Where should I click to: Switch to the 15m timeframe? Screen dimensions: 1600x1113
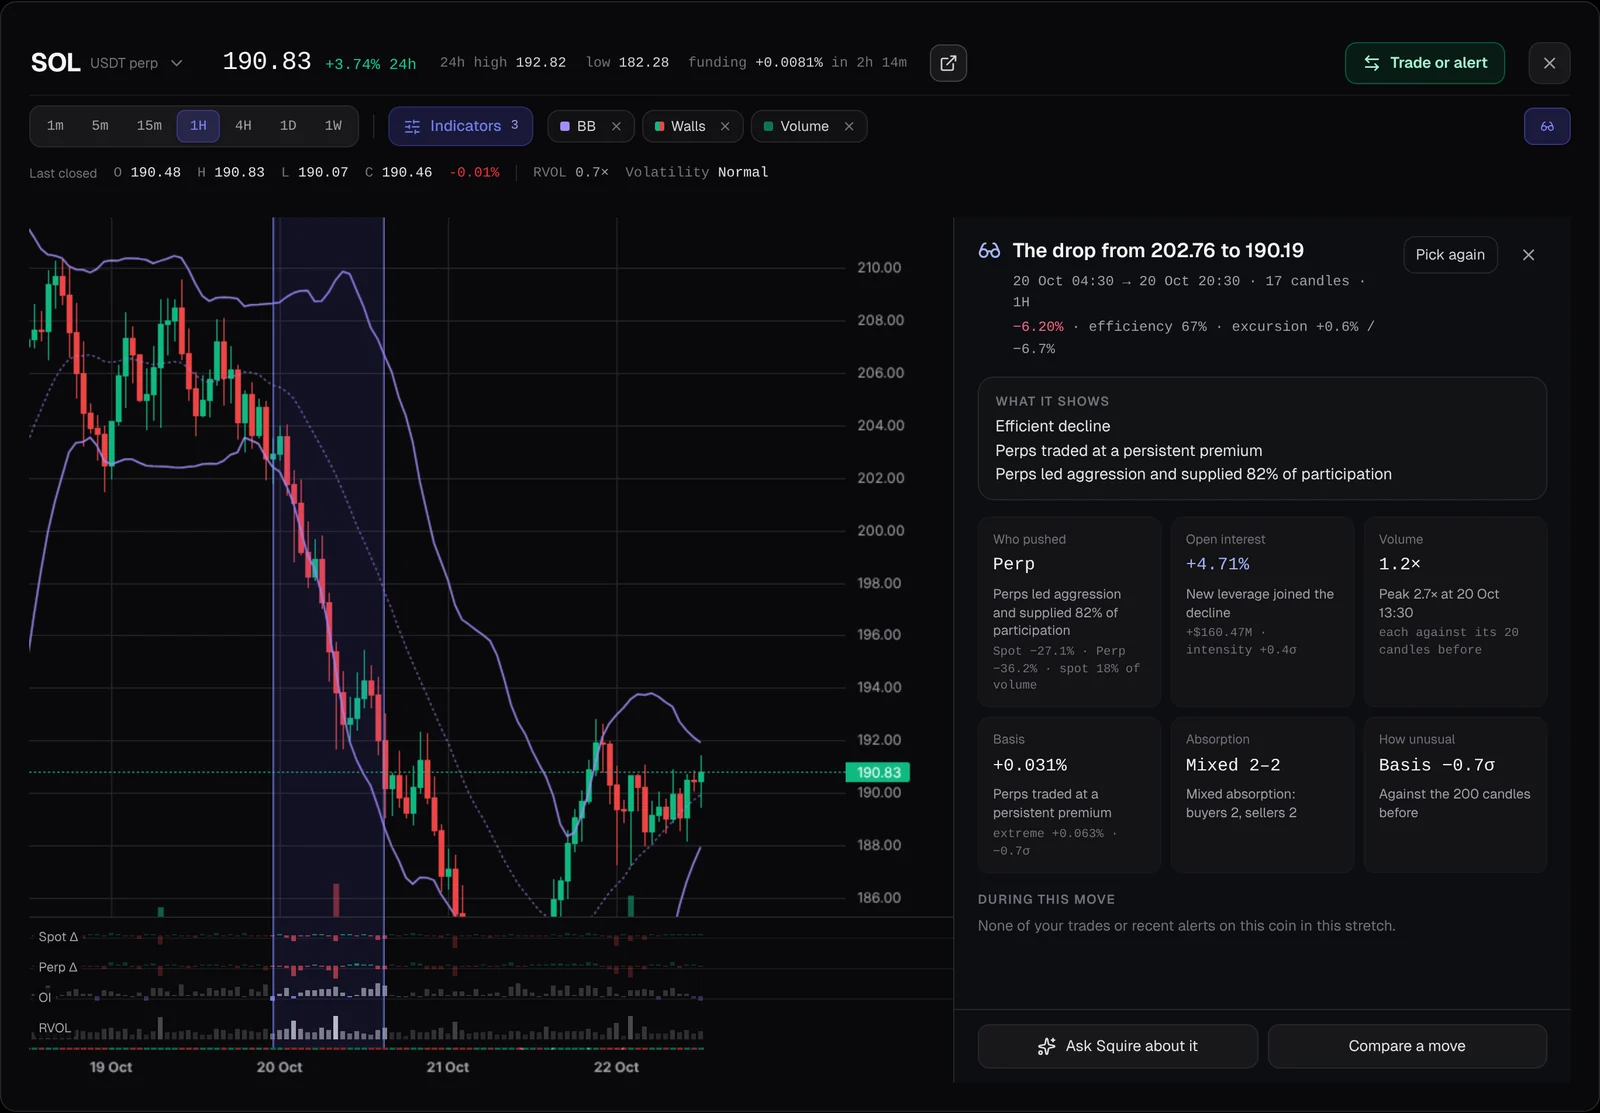pos(149,126)
